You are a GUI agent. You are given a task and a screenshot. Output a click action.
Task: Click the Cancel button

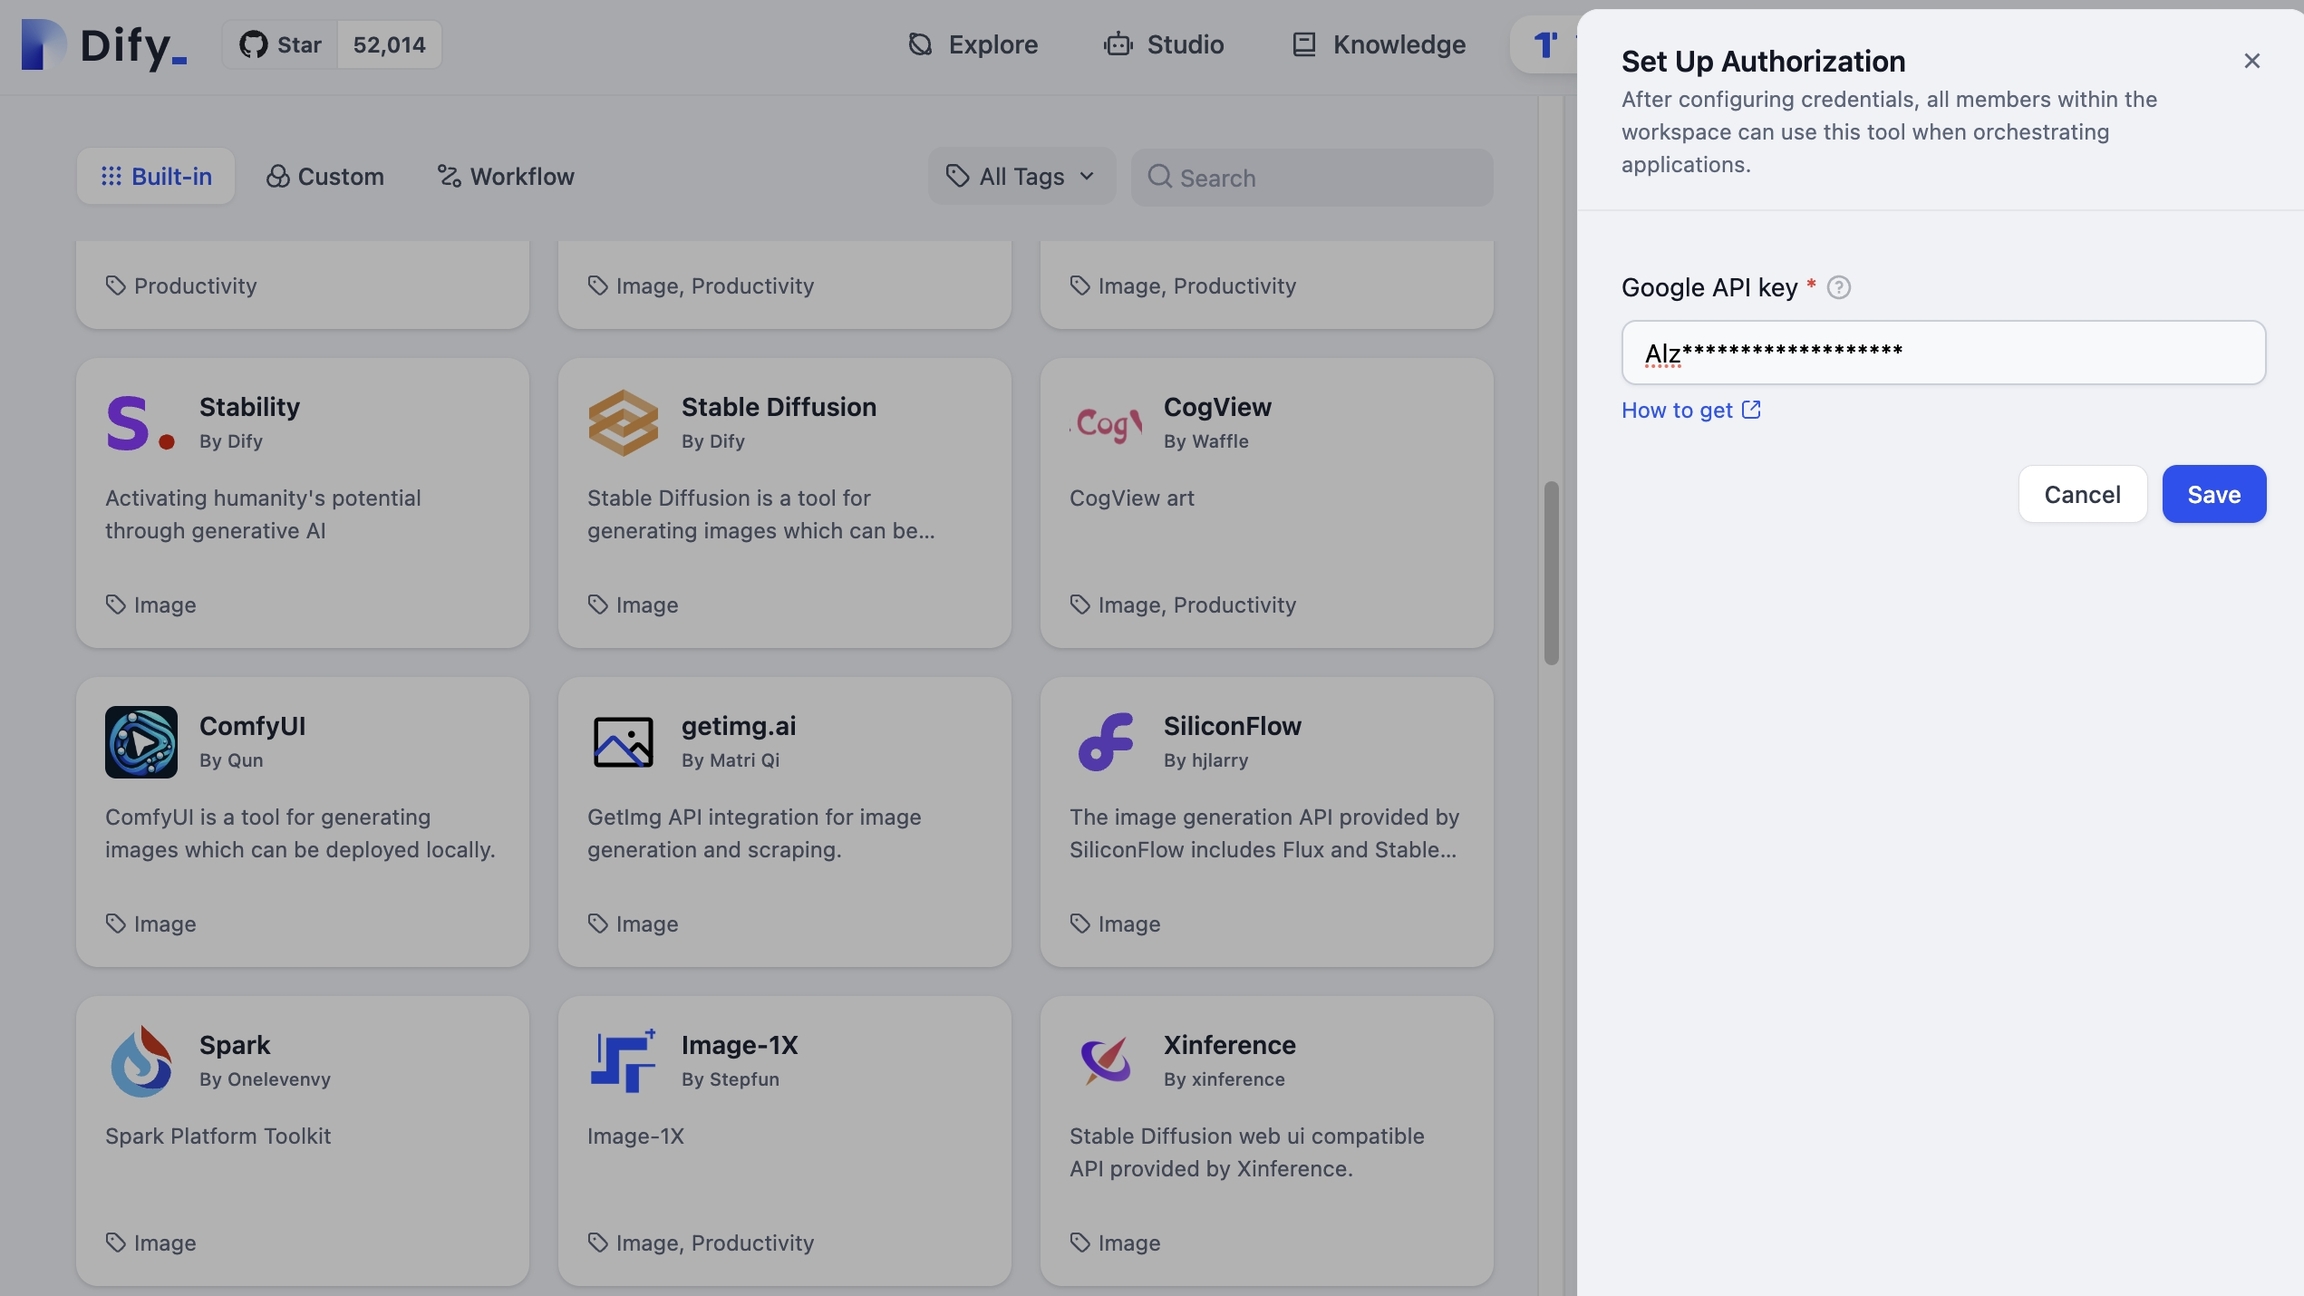[2082, 494]
